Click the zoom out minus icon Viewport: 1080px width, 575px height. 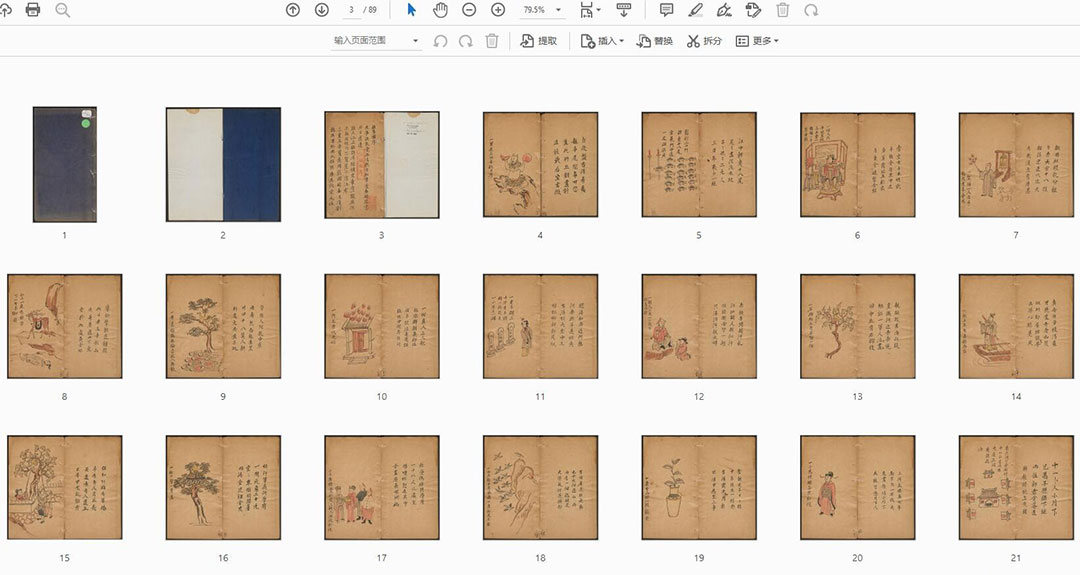click(x=469, y=10)
